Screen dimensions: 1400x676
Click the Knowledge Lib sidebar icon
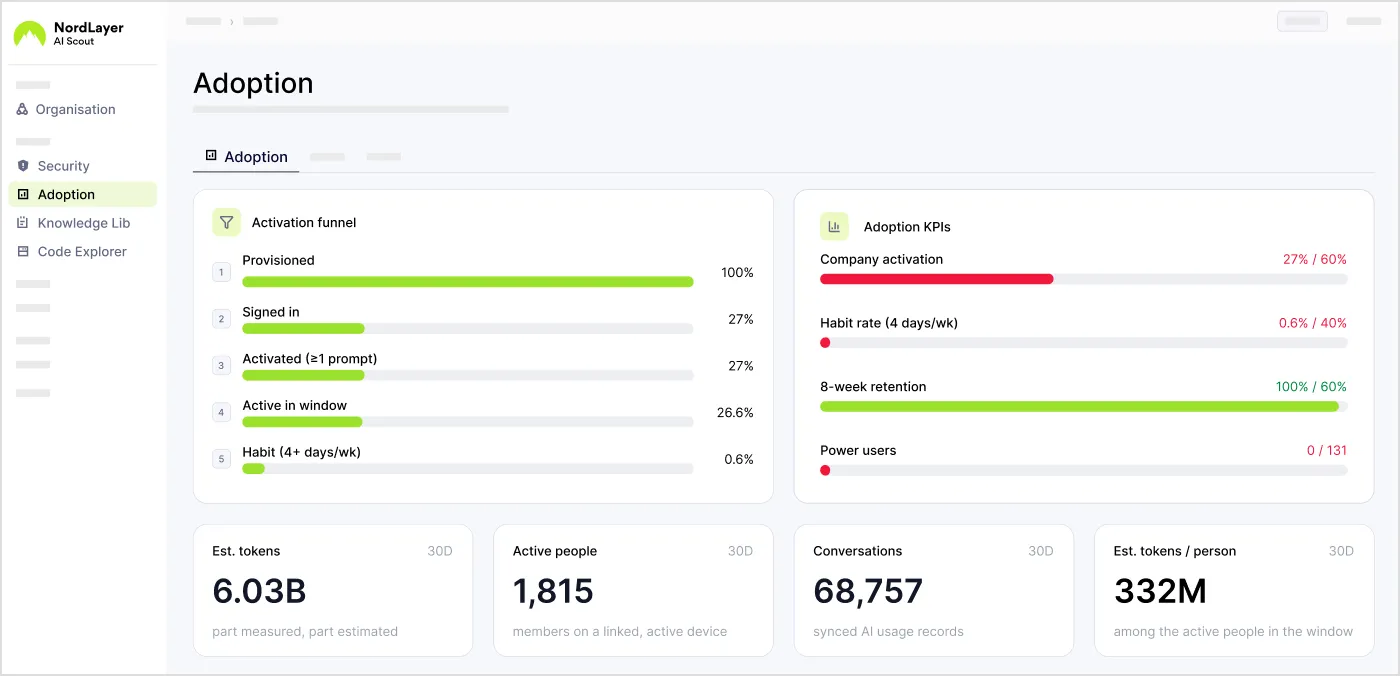click(x=23, y=223)
